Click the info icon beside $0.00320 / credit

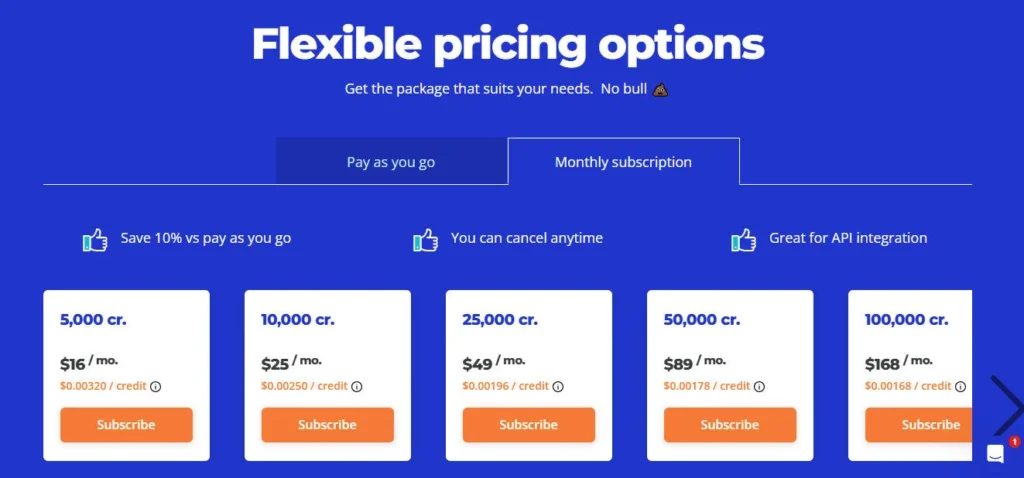[x=156, y=387]
